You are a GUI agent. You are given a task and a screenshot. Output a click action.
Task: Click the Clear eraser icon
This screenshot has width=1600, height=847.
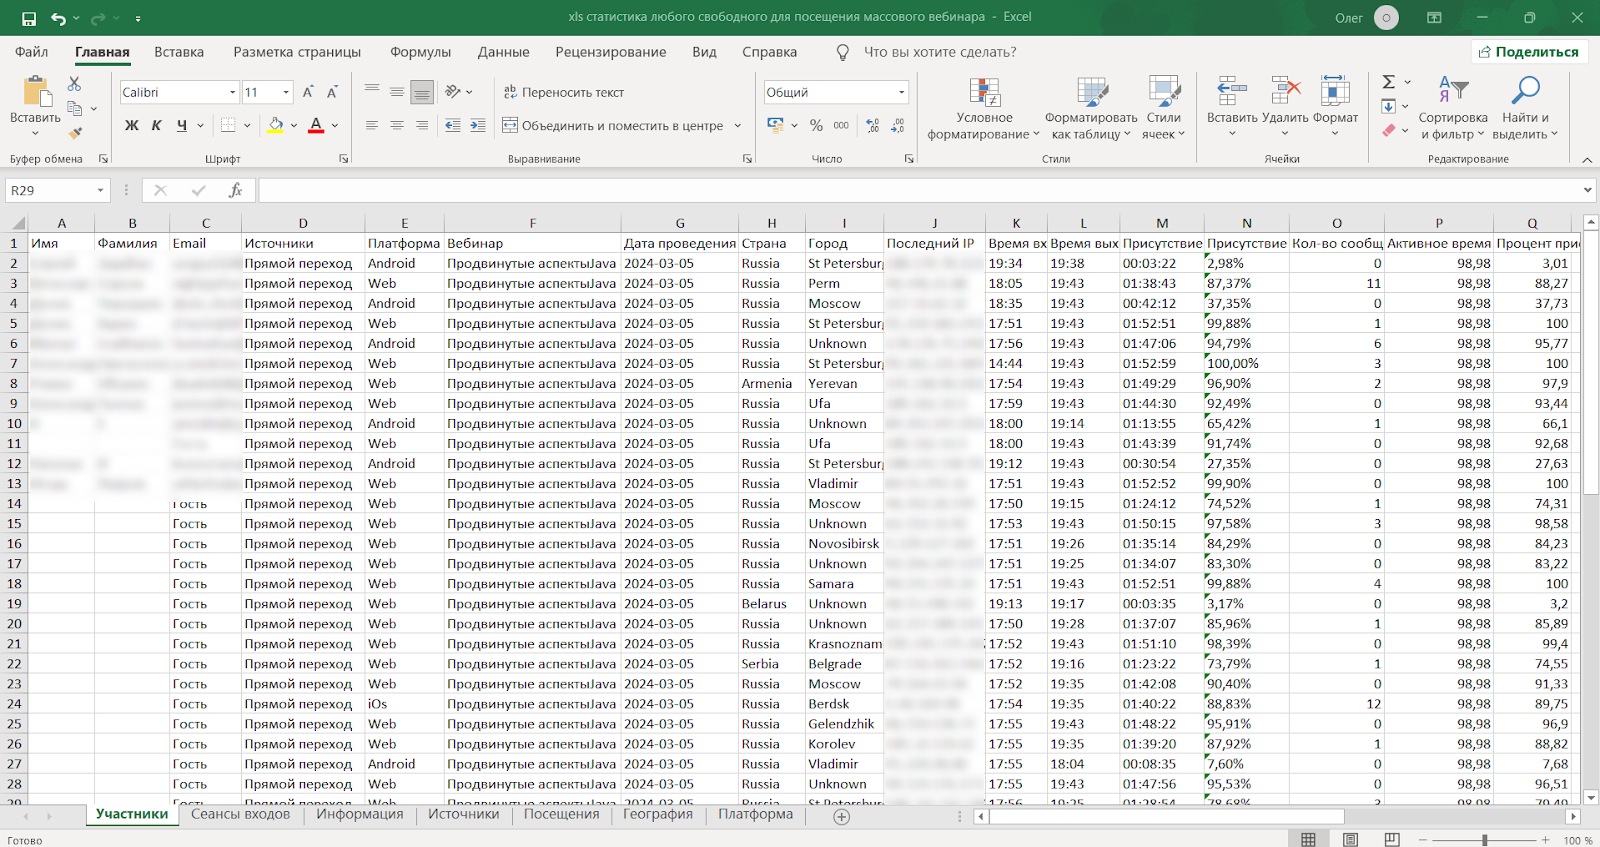[x=1389, y=130]
